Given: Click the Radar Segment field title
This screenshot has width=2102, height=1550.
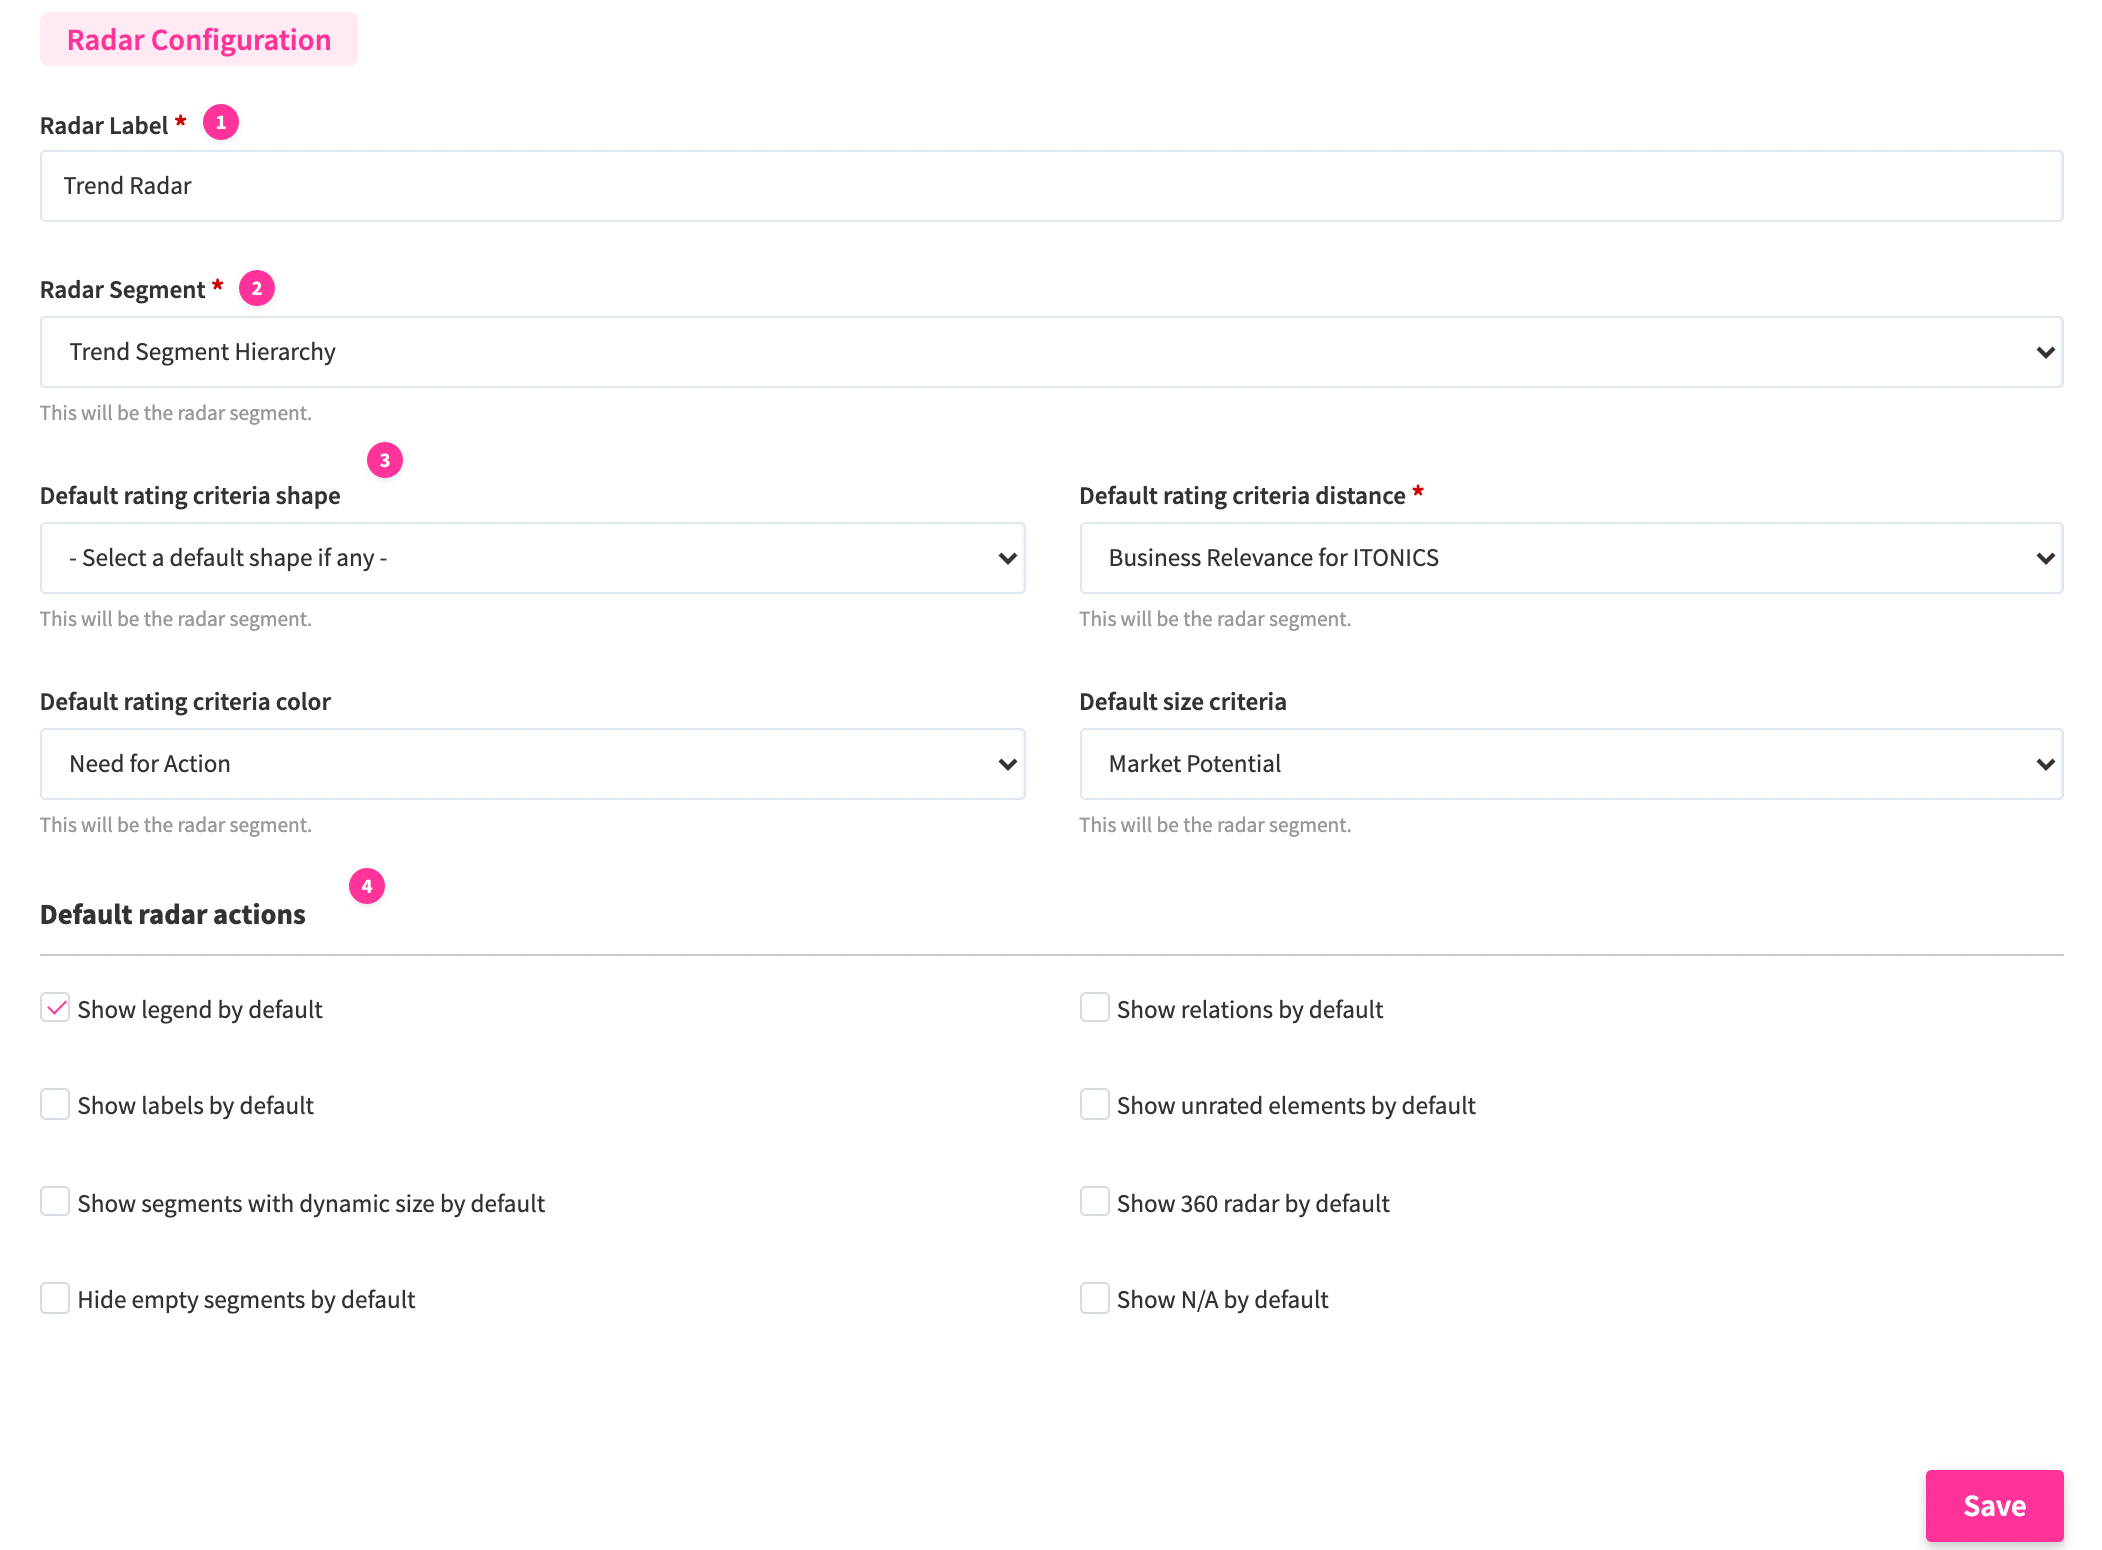Looking at the screenshot, I should click(122, 290).
